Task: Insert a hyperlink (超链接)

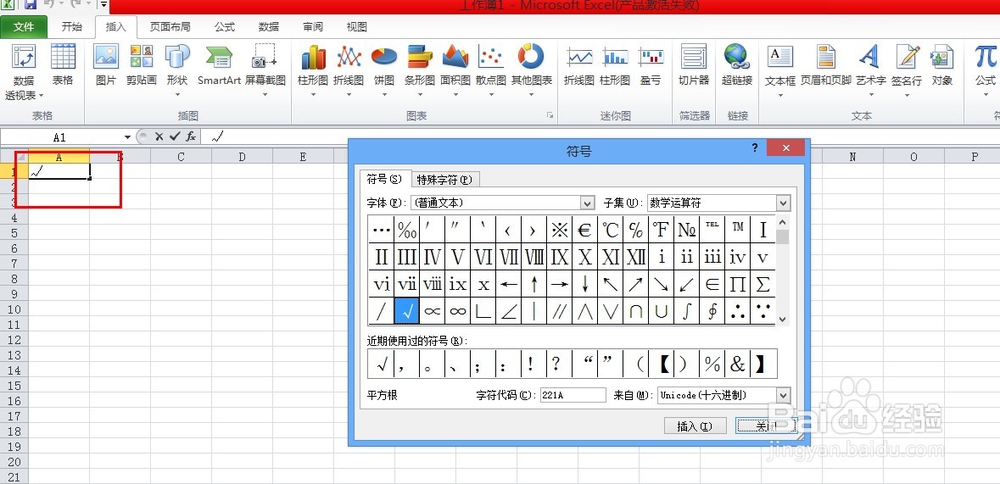Action: click(x=737, y=65)
